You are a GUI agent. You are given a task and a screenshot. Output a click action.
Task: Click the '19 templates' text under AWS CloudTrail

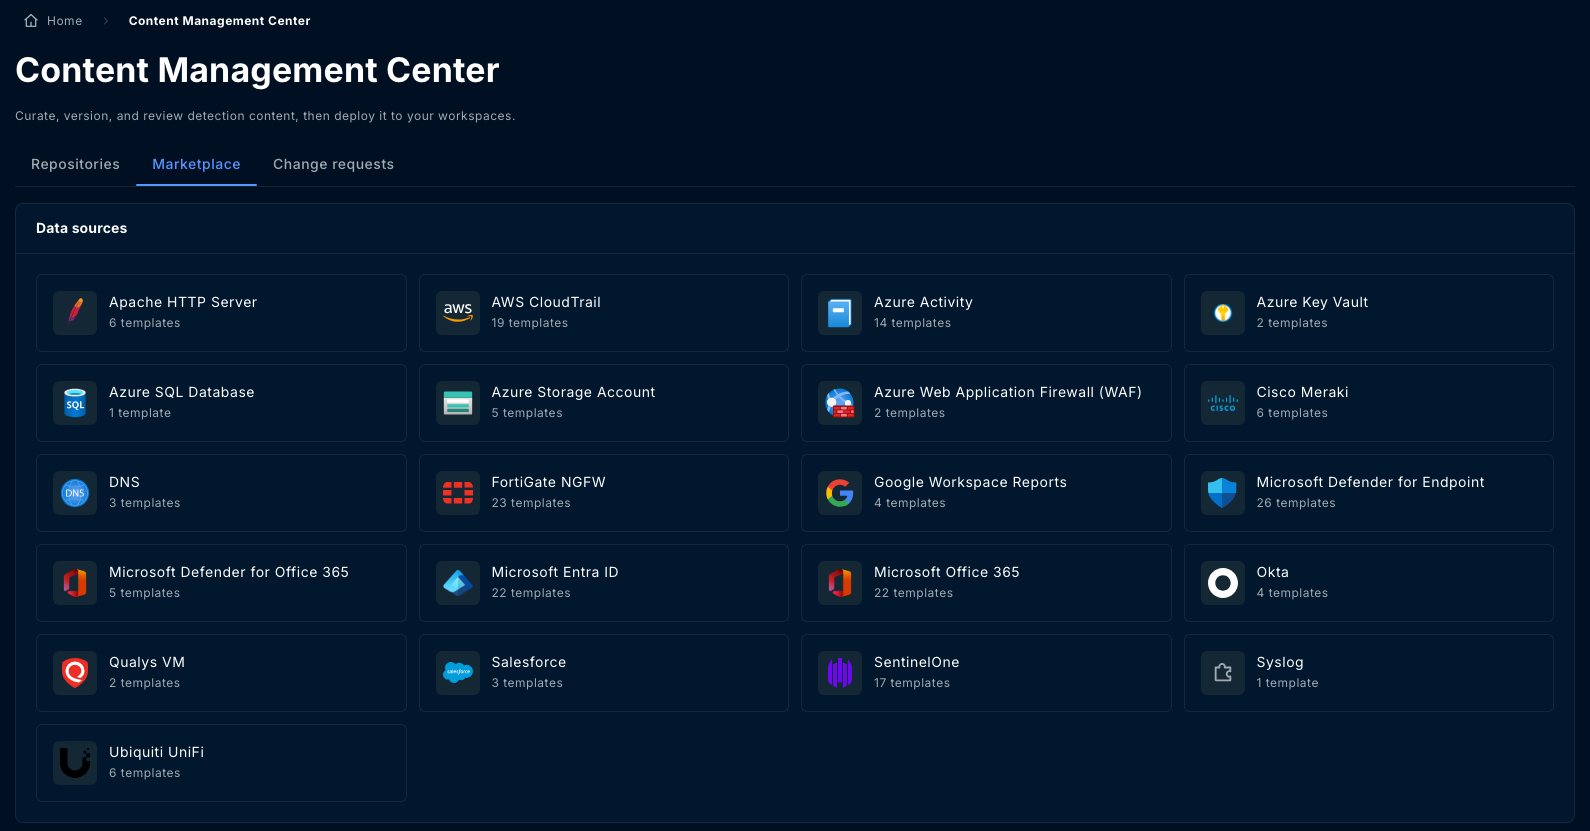tap(530, 323)
